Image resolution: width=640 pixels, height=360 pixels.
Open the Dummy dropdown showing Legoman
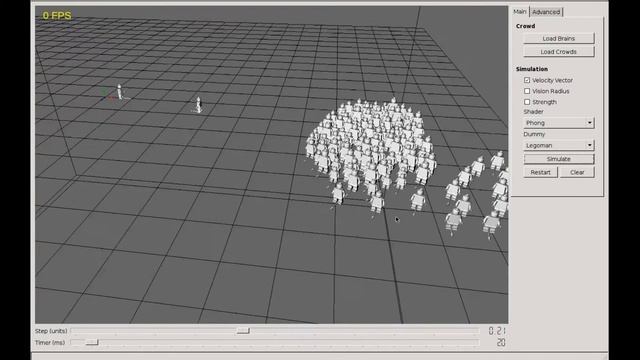(x=558, y=145)
